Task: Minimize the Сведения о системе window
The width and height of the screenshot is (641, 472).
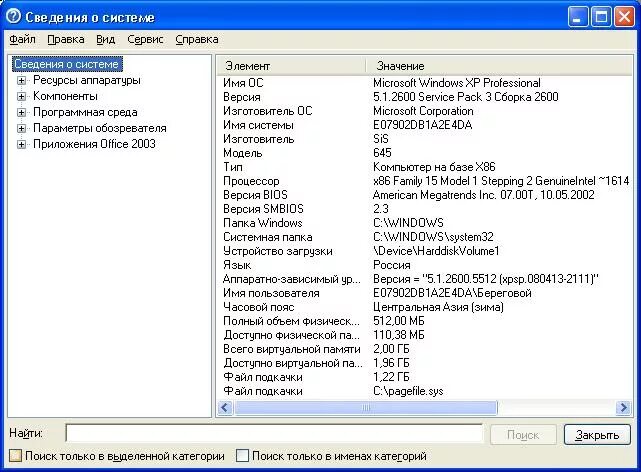Action: [x=578, y=17]
